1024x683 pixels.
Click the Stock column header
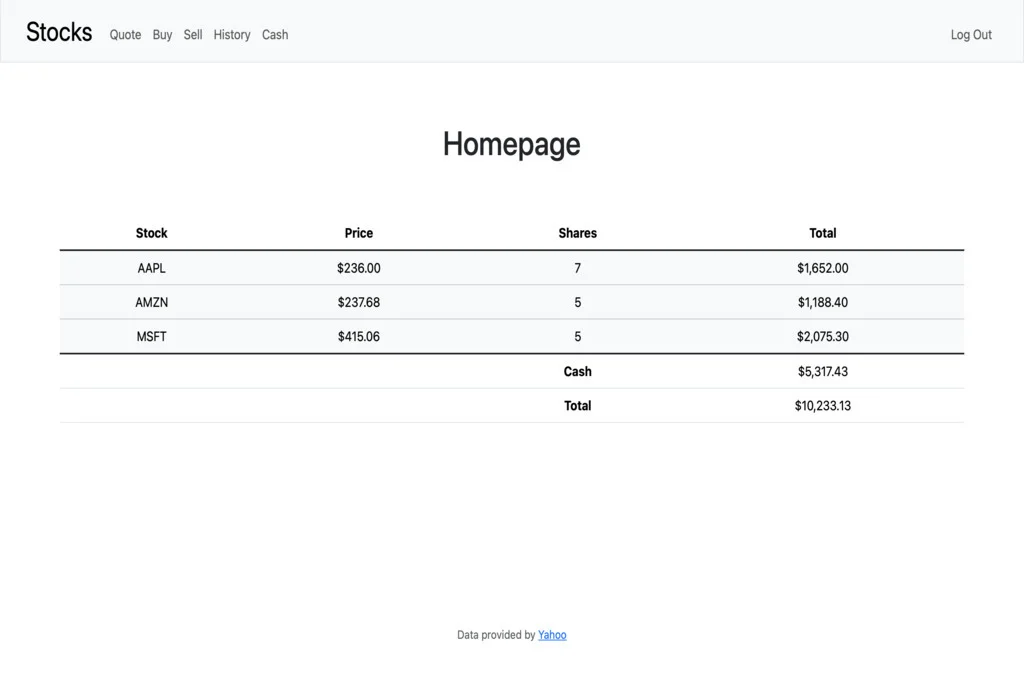pos(151,233)
